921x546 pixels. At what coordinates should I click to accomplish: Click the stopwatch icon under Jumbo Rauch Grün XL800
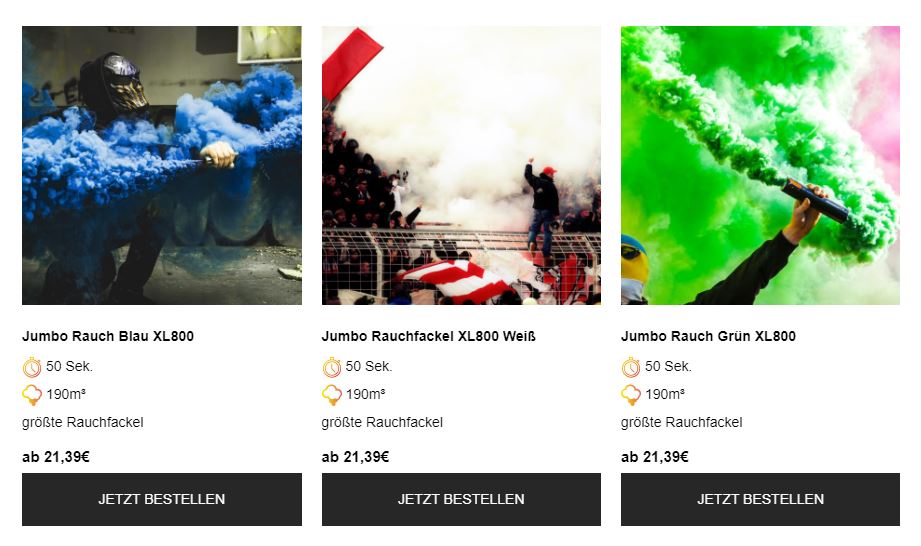(631, 367)
